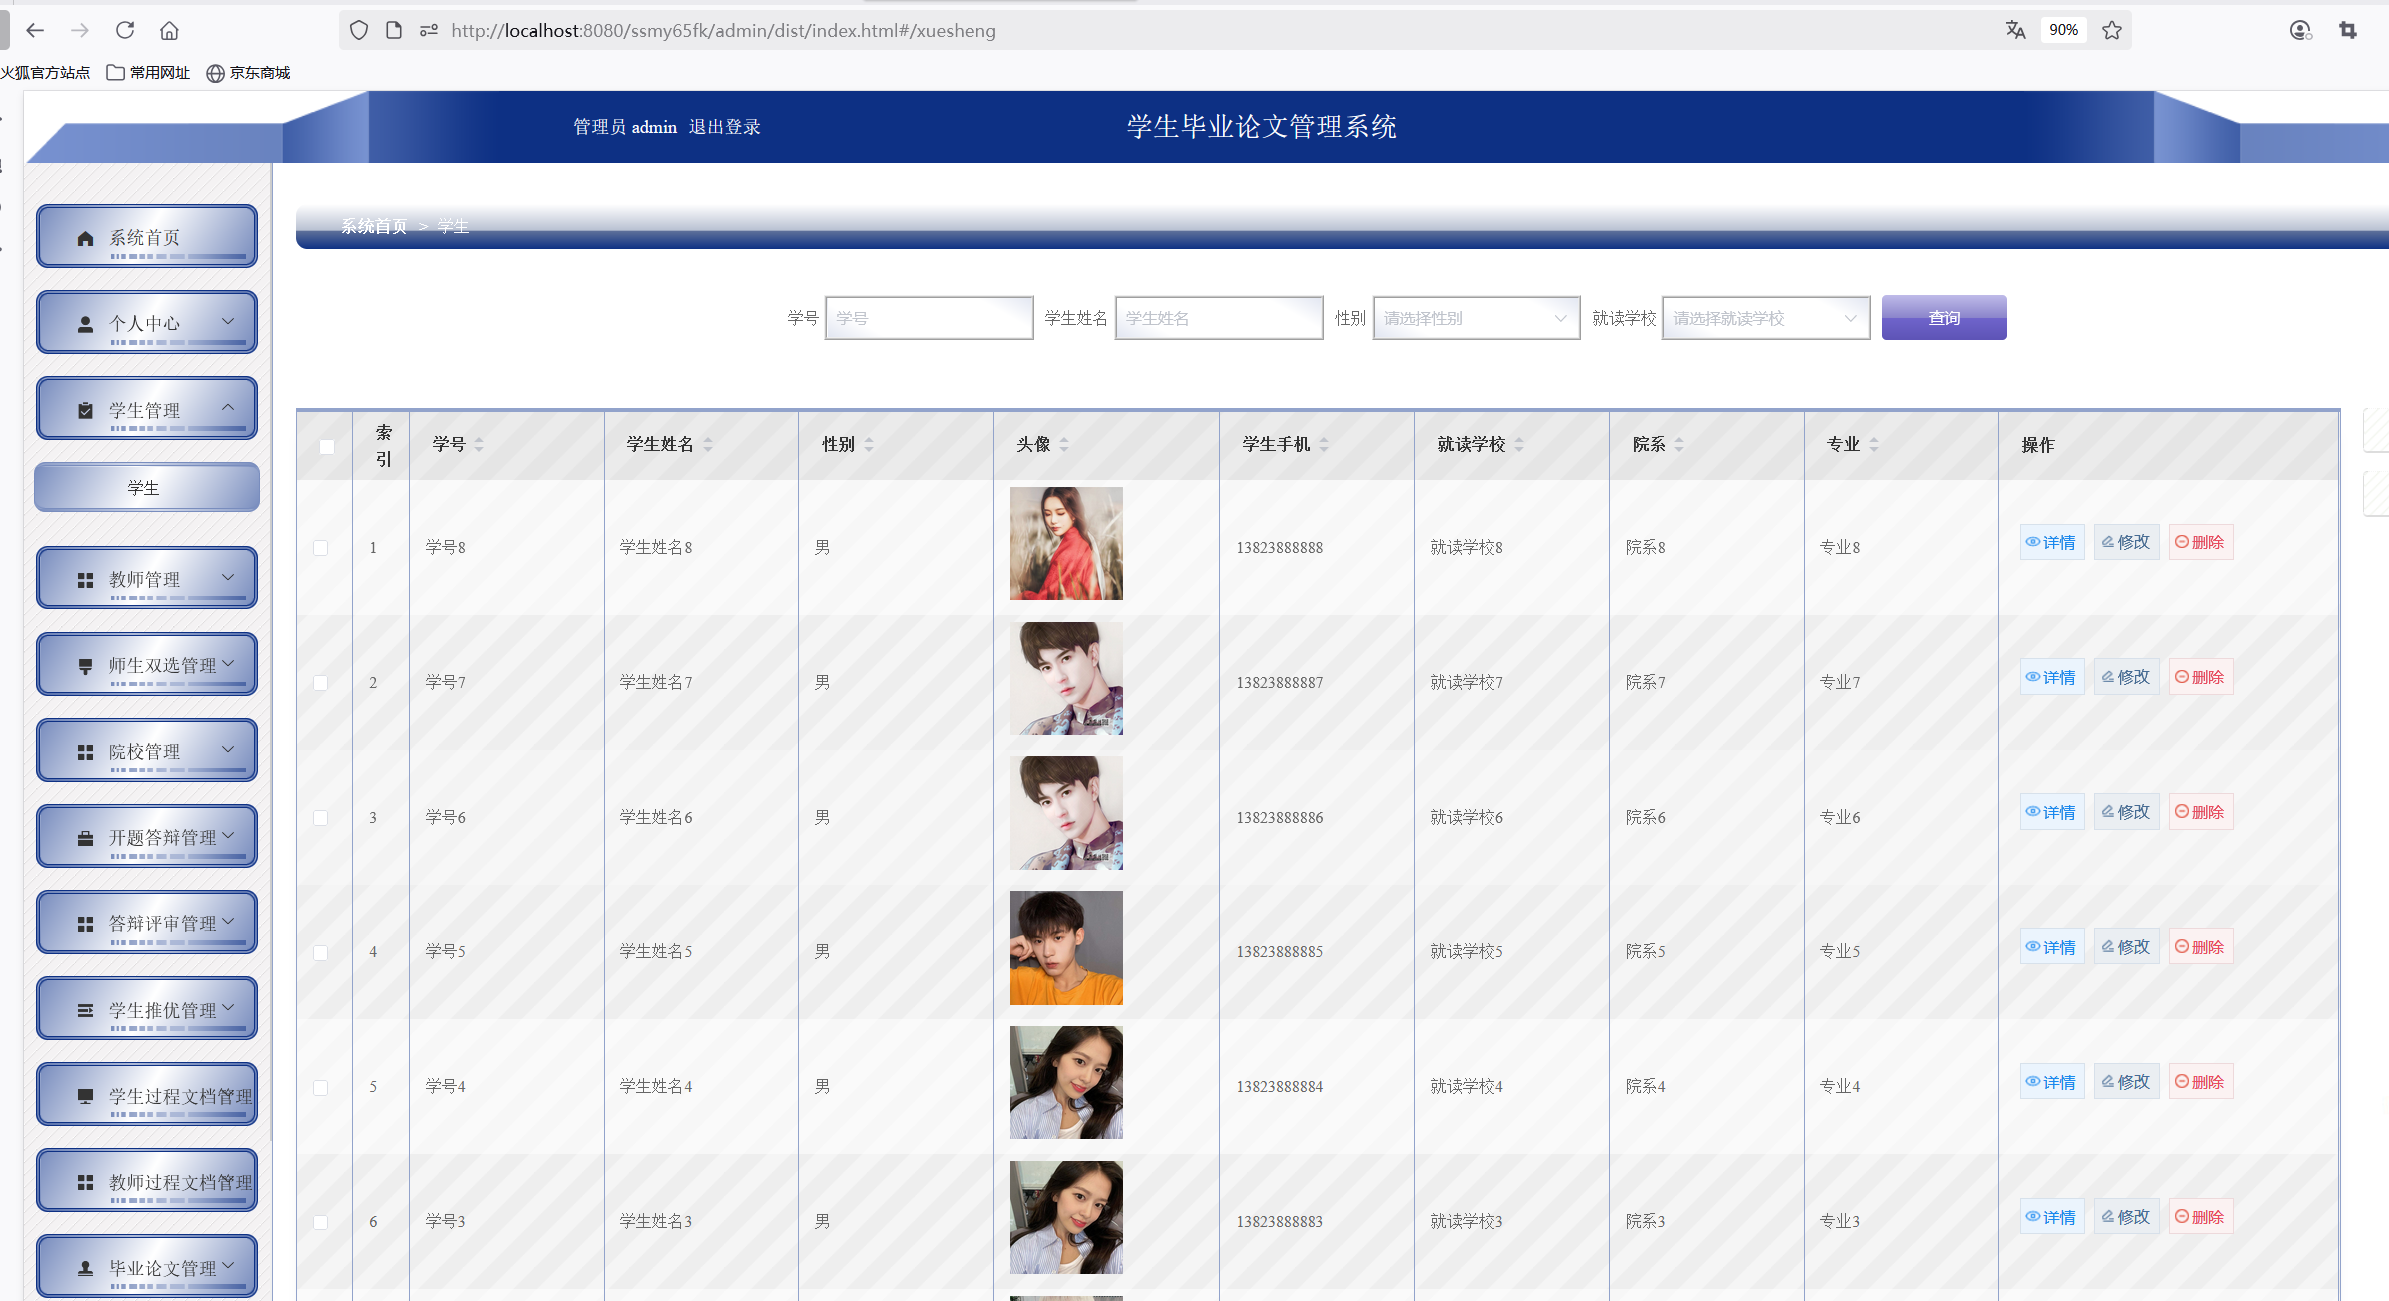This screenshot has width=2389, height=1301.
Task: Click the browser reload icon
Action: point(125,30)
